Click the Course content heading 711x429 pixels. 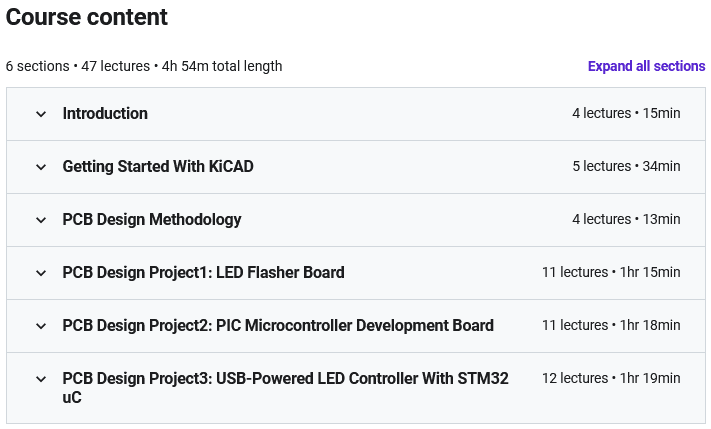tap(87, 18)
